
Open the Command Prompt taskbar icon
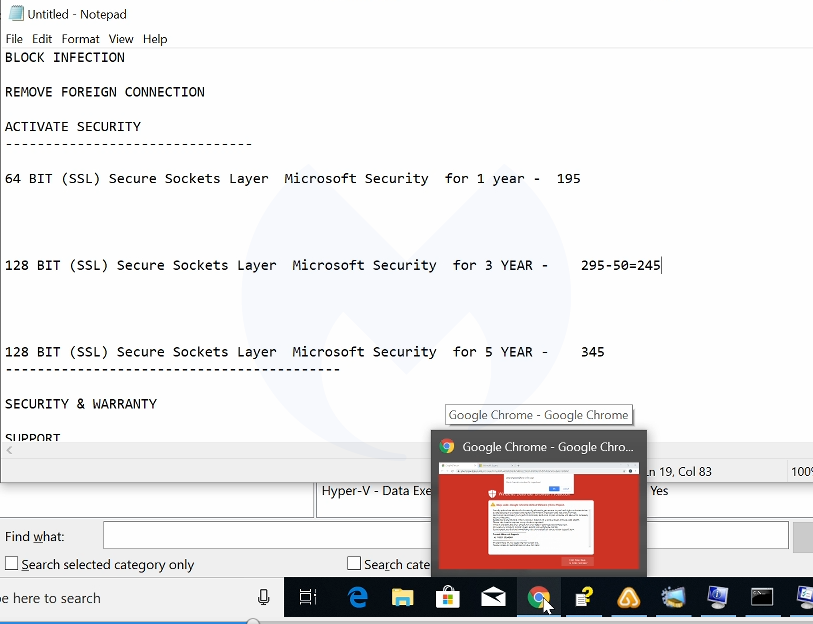point(762,598)
